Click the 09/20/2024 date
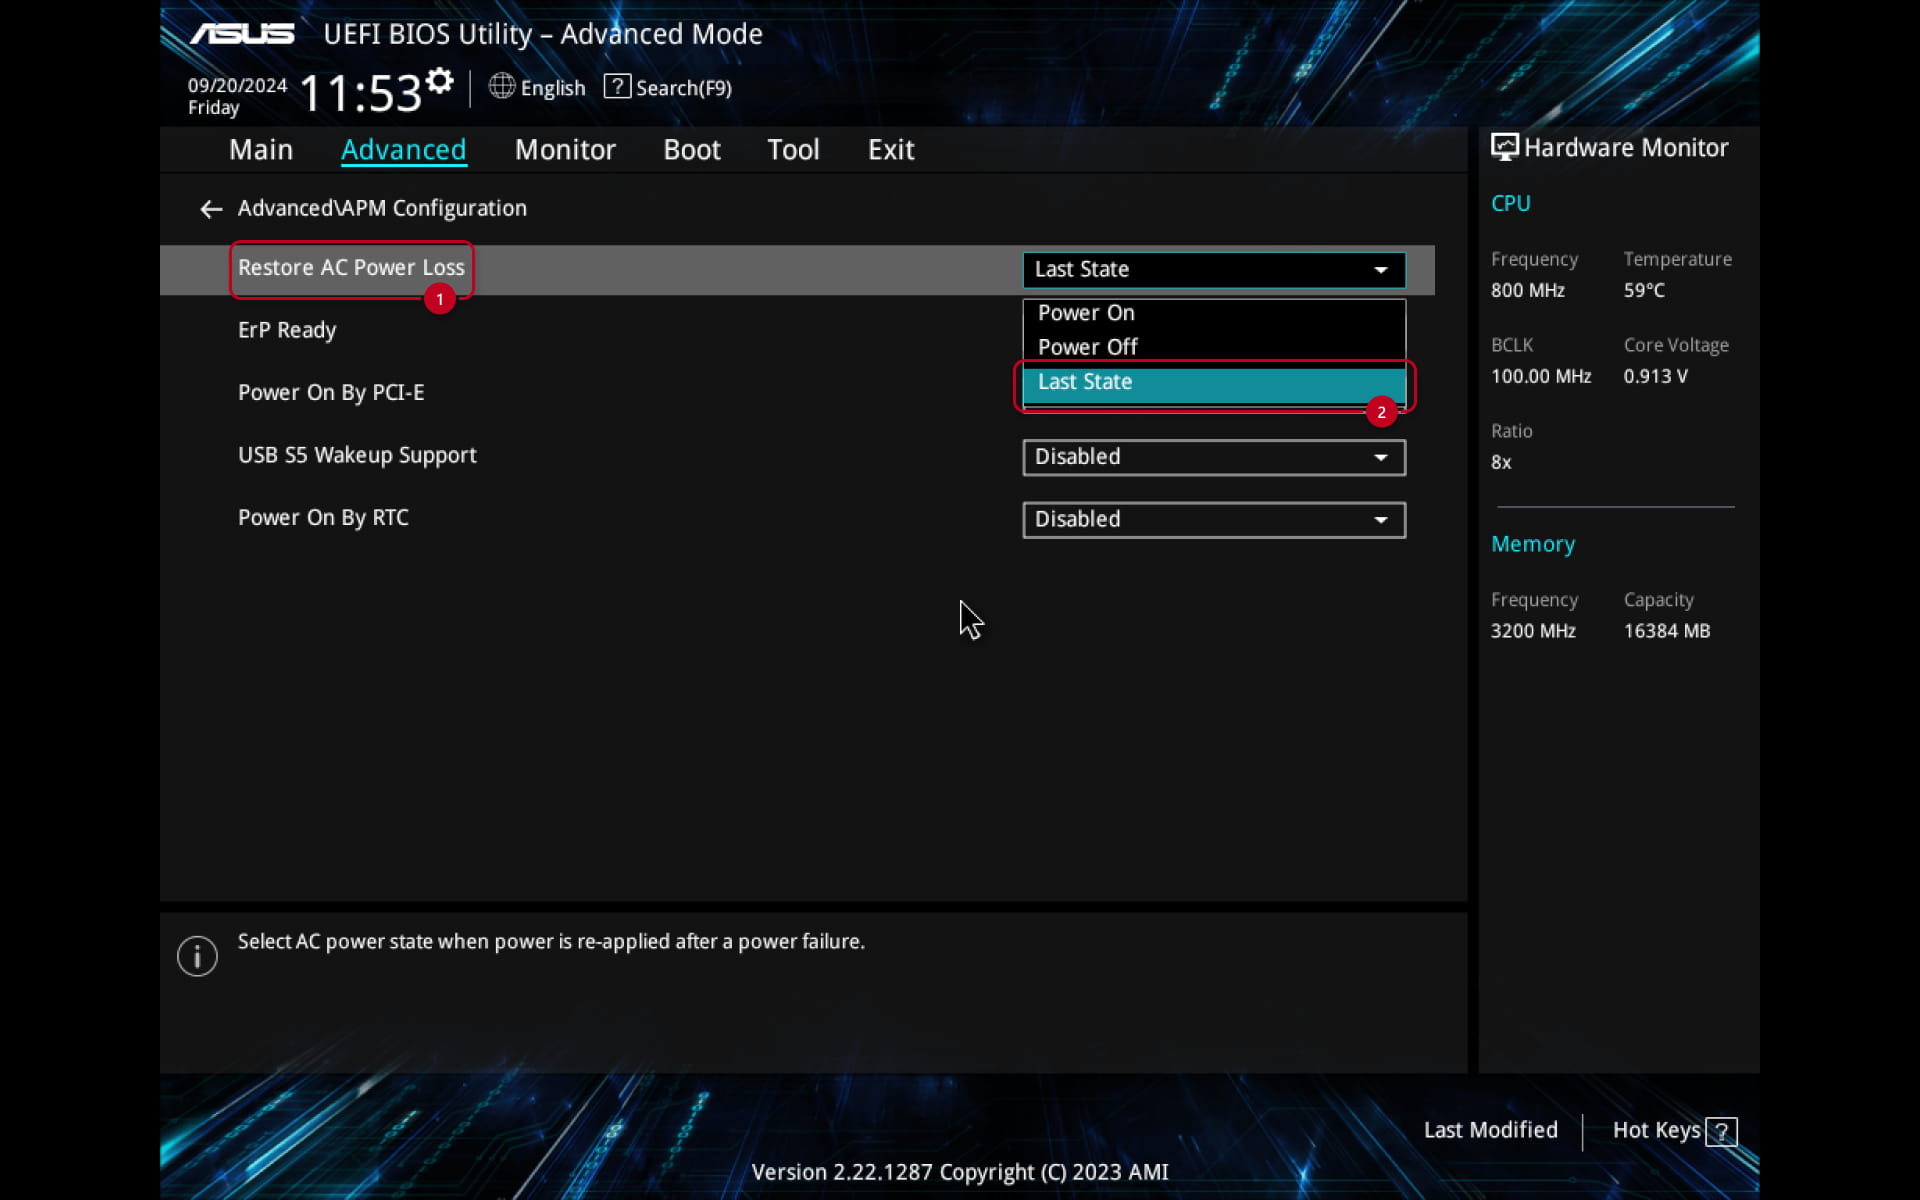 click(x=237, y=85)
